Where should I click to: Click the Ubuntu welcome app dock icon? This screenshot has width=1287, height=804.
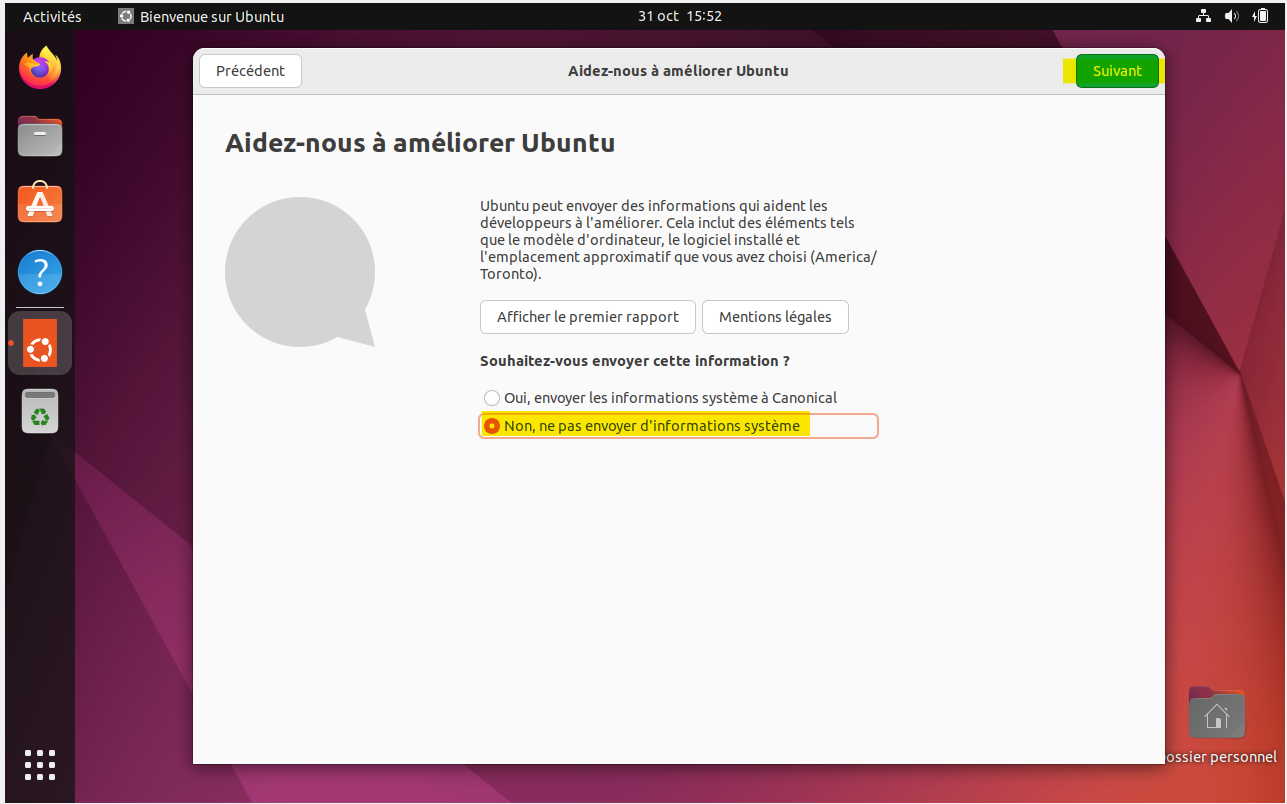(40, 343)
